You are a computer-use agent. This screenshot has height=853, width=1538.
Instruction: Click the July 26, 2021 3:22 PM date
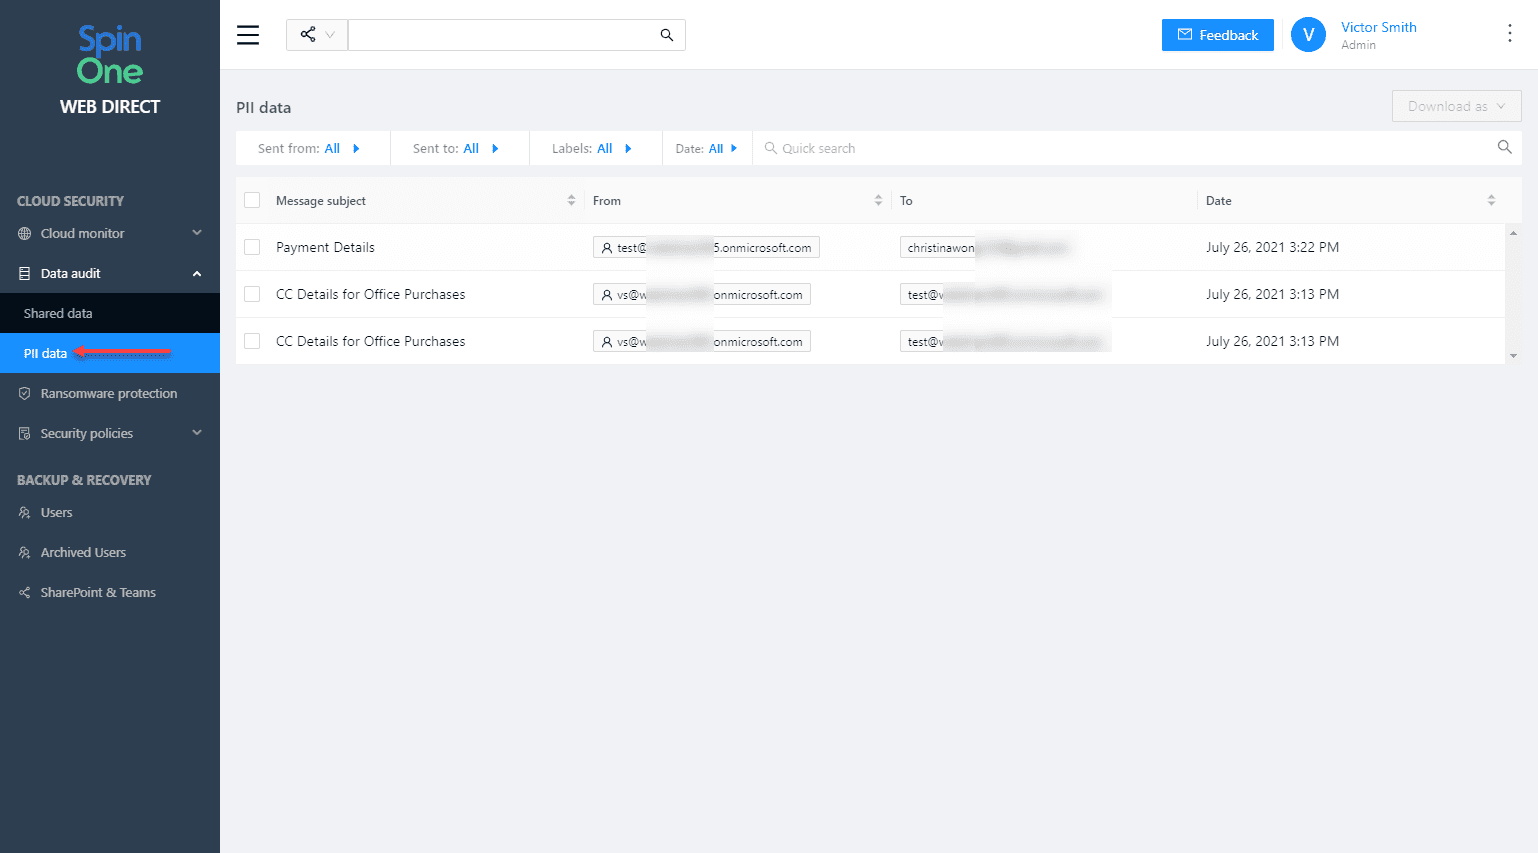1272,247
